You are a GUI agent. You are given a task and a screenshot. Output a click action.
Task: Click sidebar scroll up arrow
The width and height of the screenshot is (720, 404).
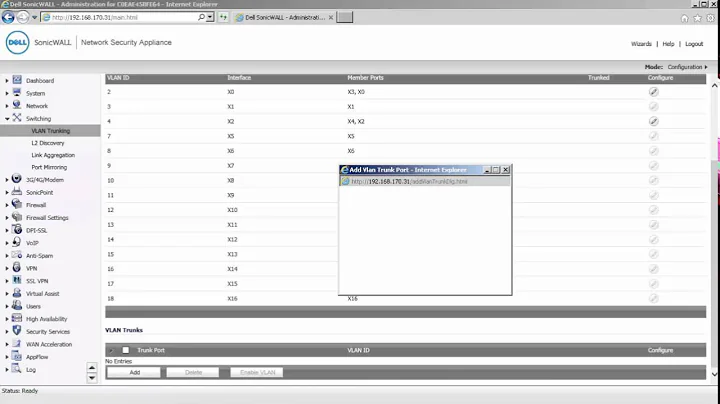[92, 367]
